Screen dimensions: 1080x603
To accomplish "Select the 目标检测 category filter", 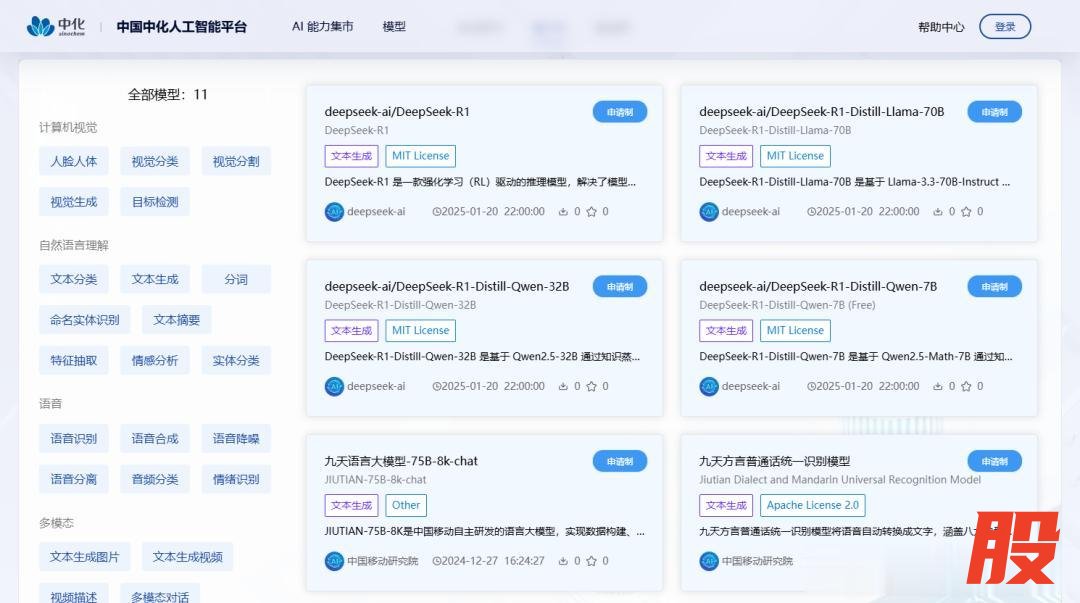I will [x=155, y=202].
